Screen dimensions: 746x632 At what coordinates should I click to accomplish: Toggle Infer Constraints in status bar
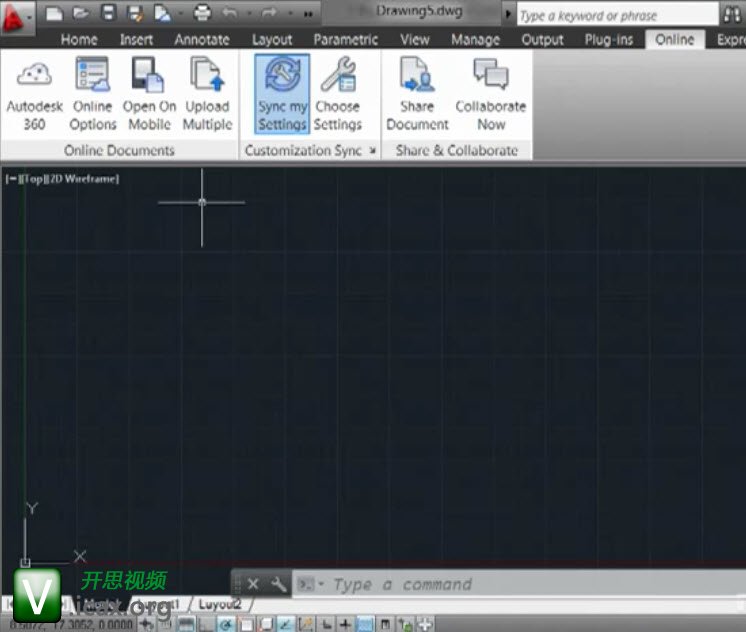[x=147, y=623]
